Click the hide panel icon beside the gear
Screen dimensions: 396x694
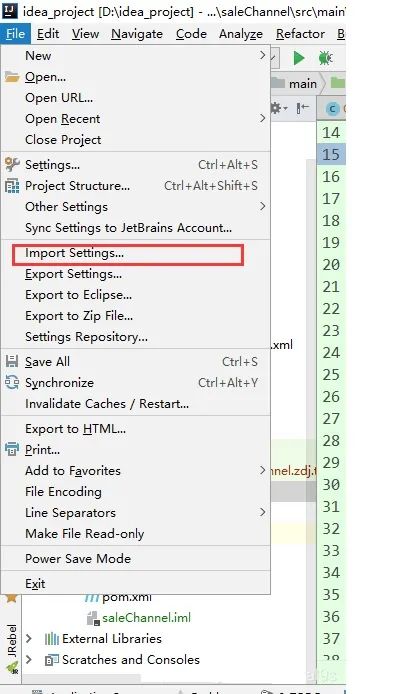304,108
